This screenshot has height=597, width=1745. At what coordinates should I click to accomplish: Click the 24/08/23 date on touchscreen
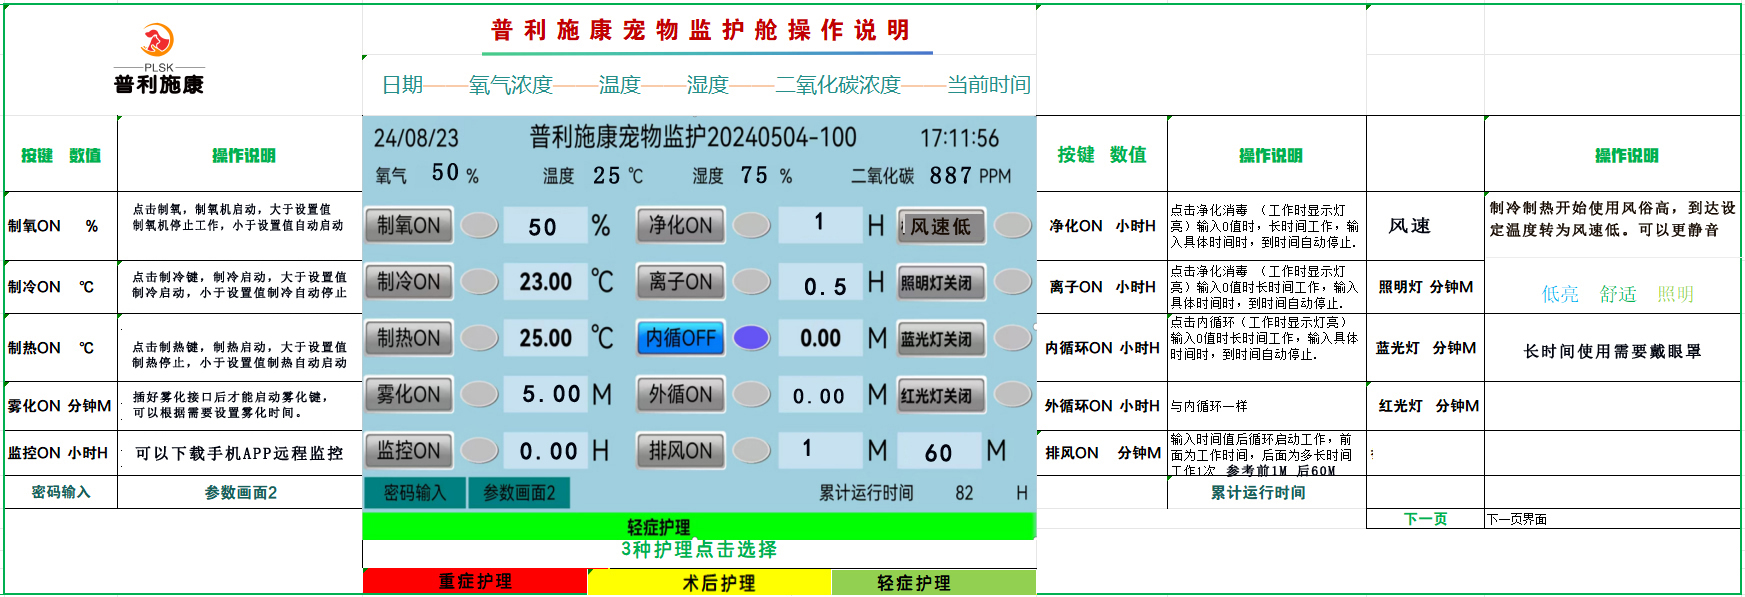click(416, 138)
